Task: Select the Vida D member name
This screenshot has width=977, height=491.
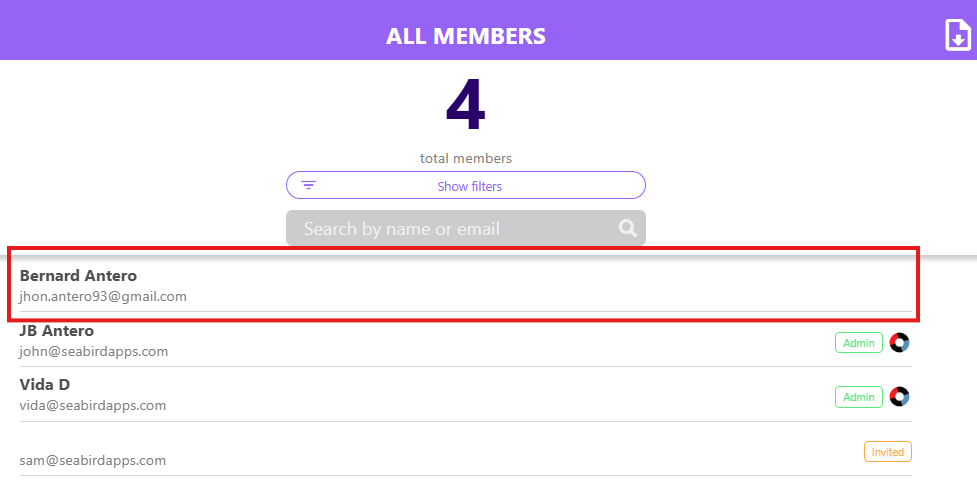Action: 44,385
